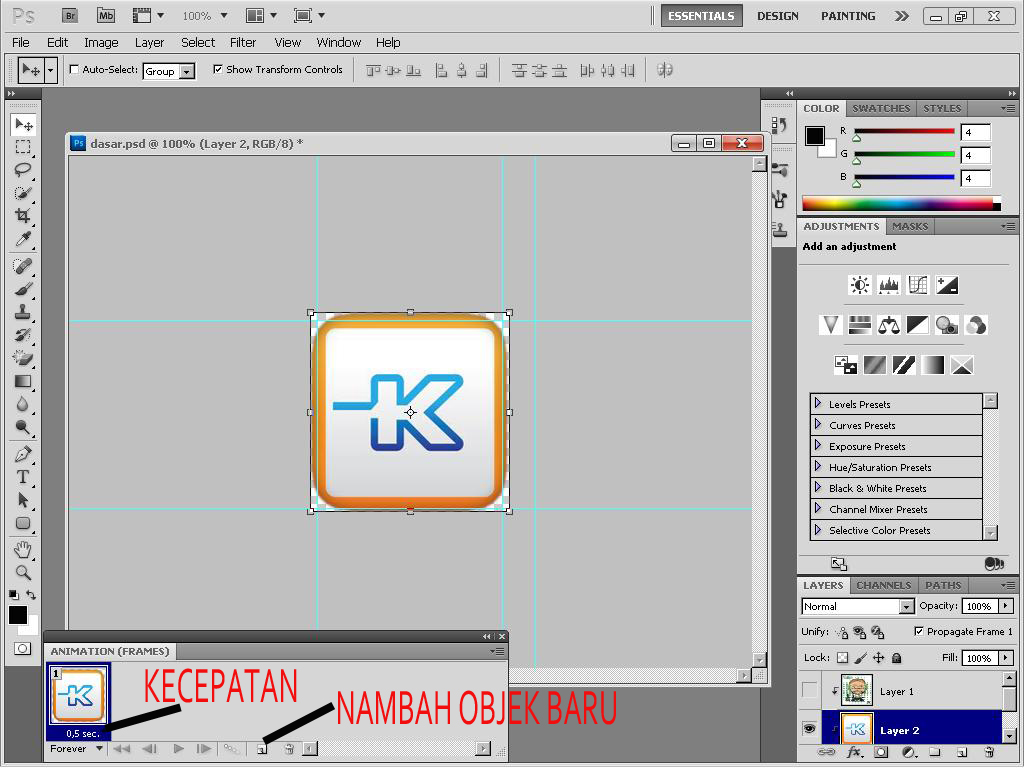Show Layer 1 visibility

[809, 690]
